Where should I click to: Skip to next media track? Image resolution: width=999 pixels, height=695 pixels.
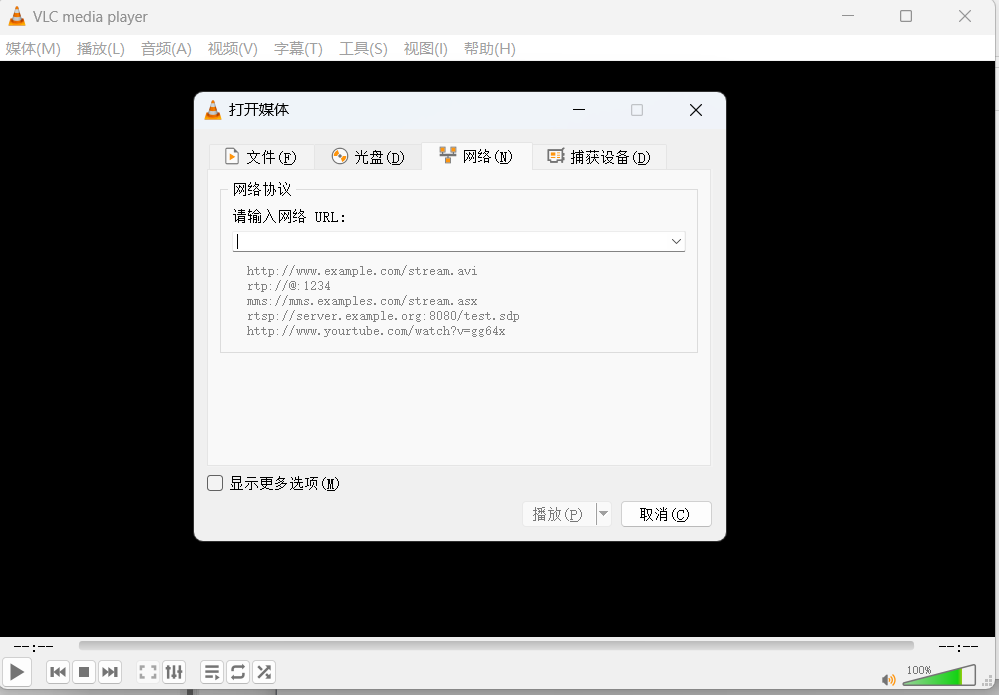(x=110, y=671)
